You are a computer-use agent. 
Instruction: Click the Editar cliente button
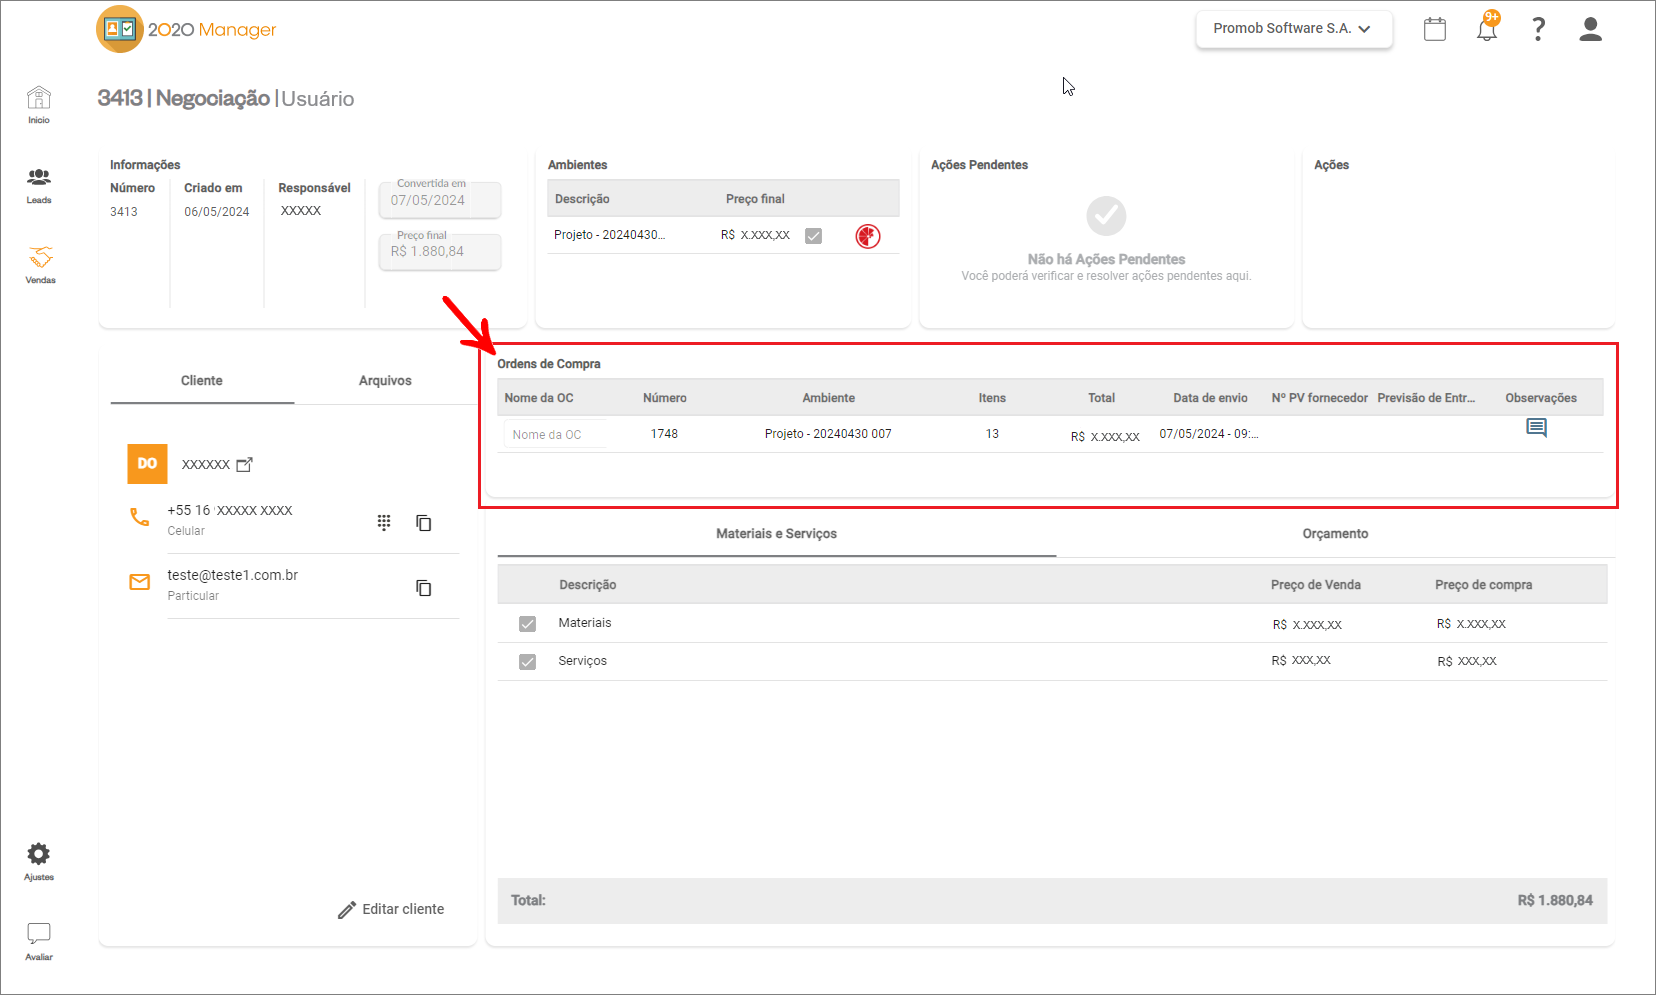[391, 909]
